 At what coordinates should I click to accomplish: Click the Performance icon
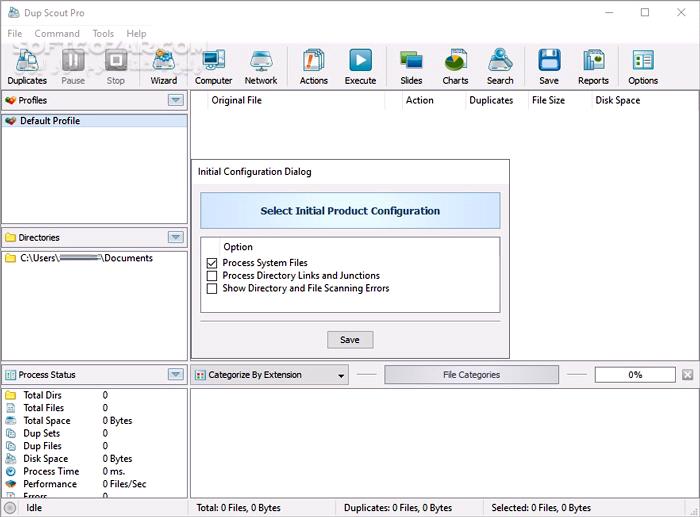(x=11, y=484)
